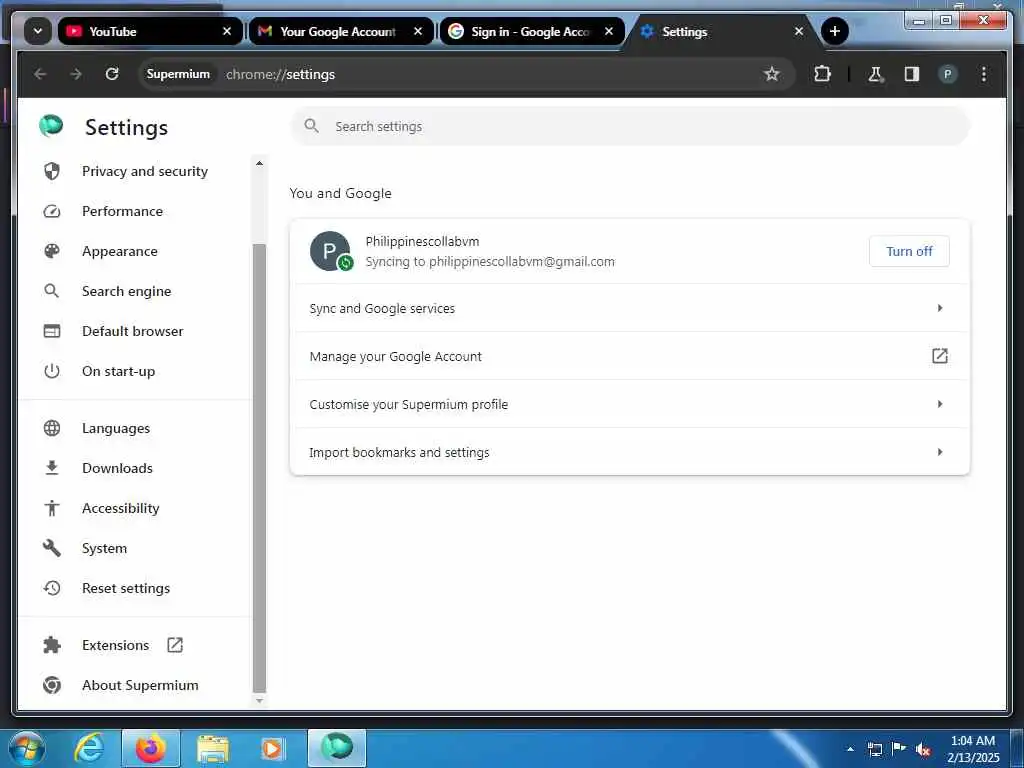Bookmark this page with the star icon
This screenshot has height=768, width=1024.
(772, 74)
